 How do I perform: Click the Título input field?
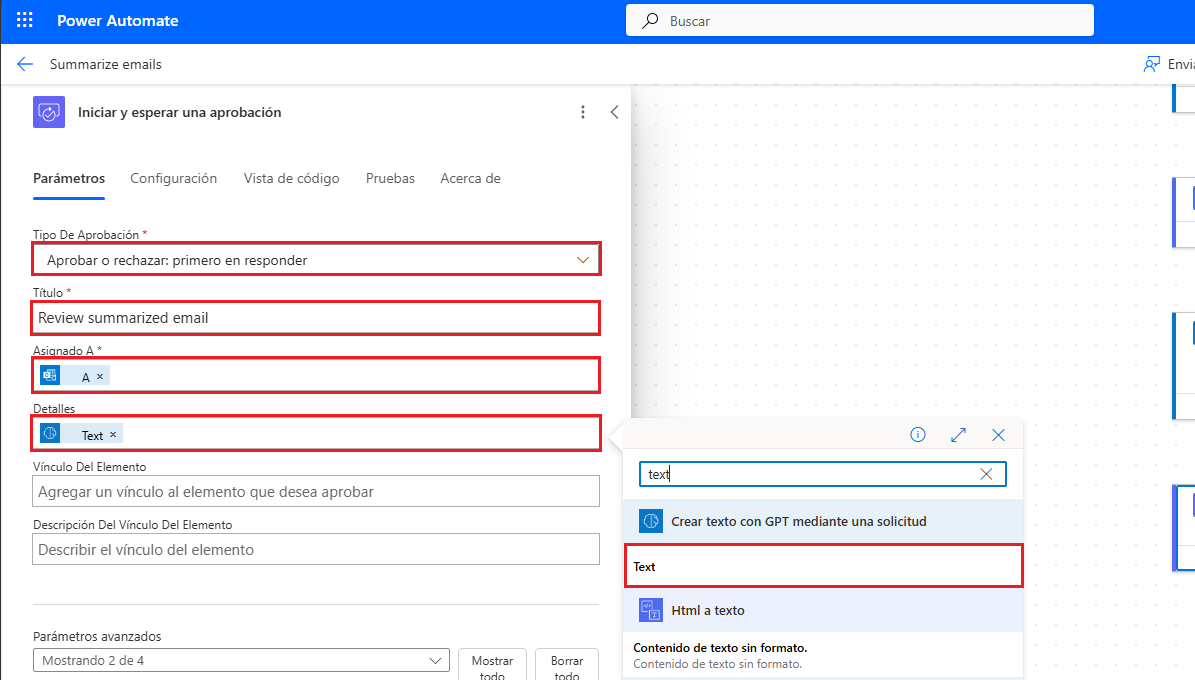coord(316,318)
